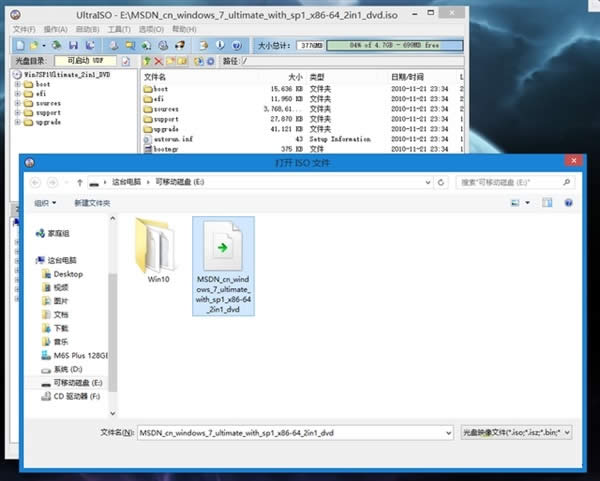600x481 pixels.
Task: Click the Back arrow in Open ISO dialog
Action: tap(38, 183)
